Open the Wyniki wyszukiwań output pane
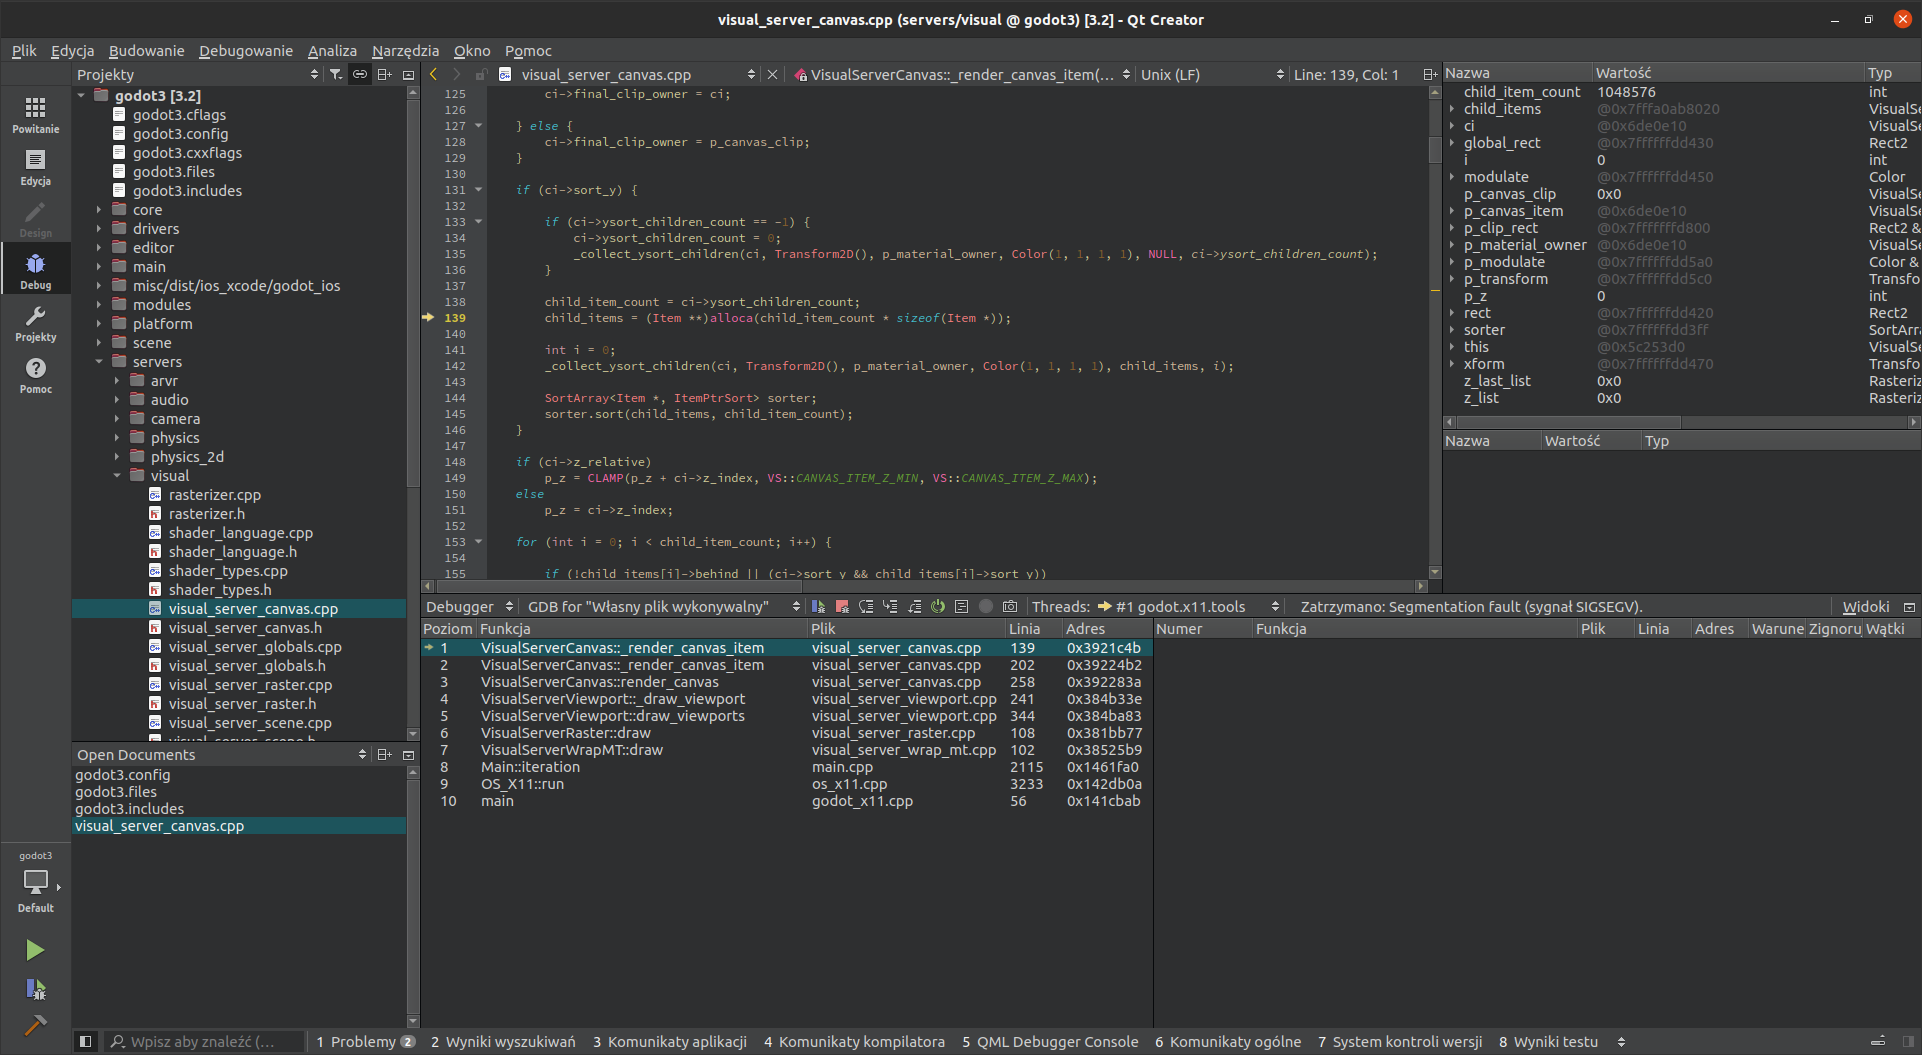 click(503, 1041)
